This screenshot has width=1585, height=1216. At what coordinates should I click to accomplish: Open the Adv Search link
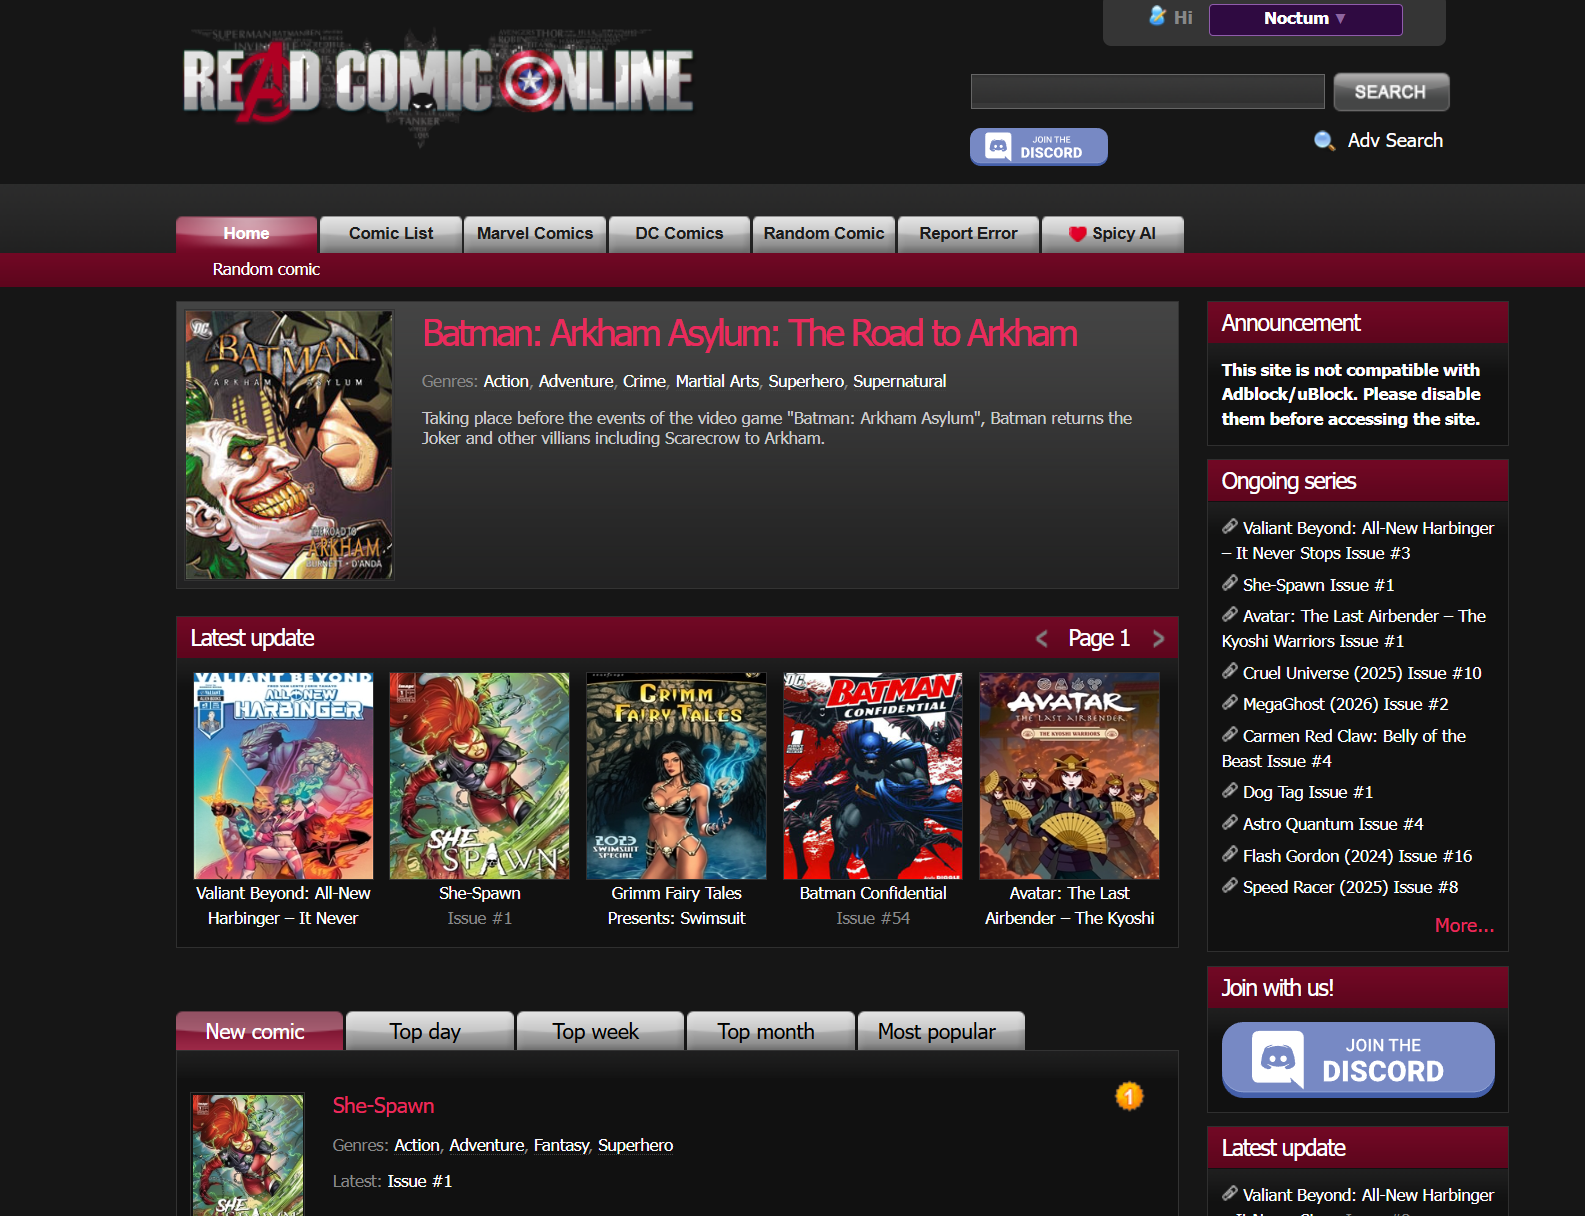pyautogui.click(x=1395, y=141)
